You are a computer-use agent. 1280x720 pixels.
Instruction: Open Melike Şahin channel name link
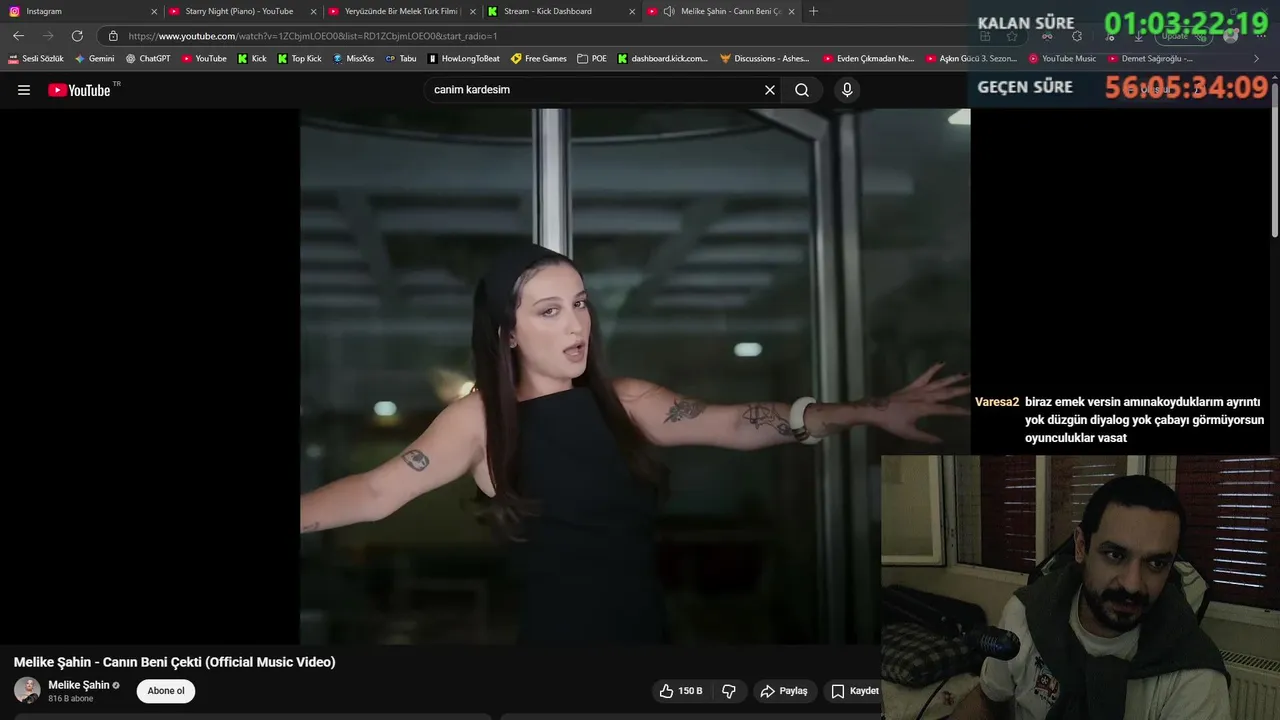pyautogui.click(x=79, y=685)
